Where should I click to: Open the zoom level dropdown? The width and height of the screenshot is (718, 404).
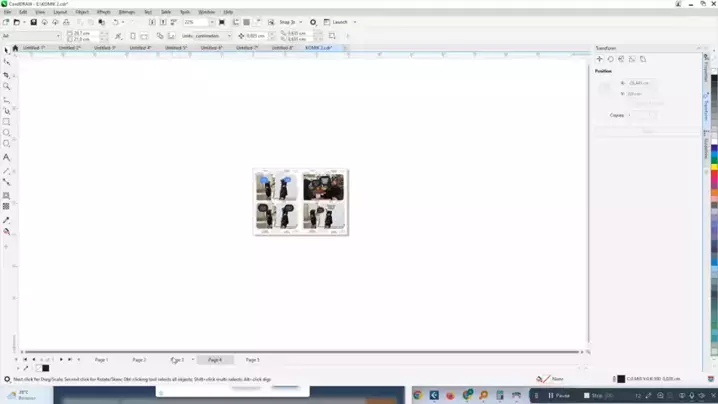tap(211, 22)
